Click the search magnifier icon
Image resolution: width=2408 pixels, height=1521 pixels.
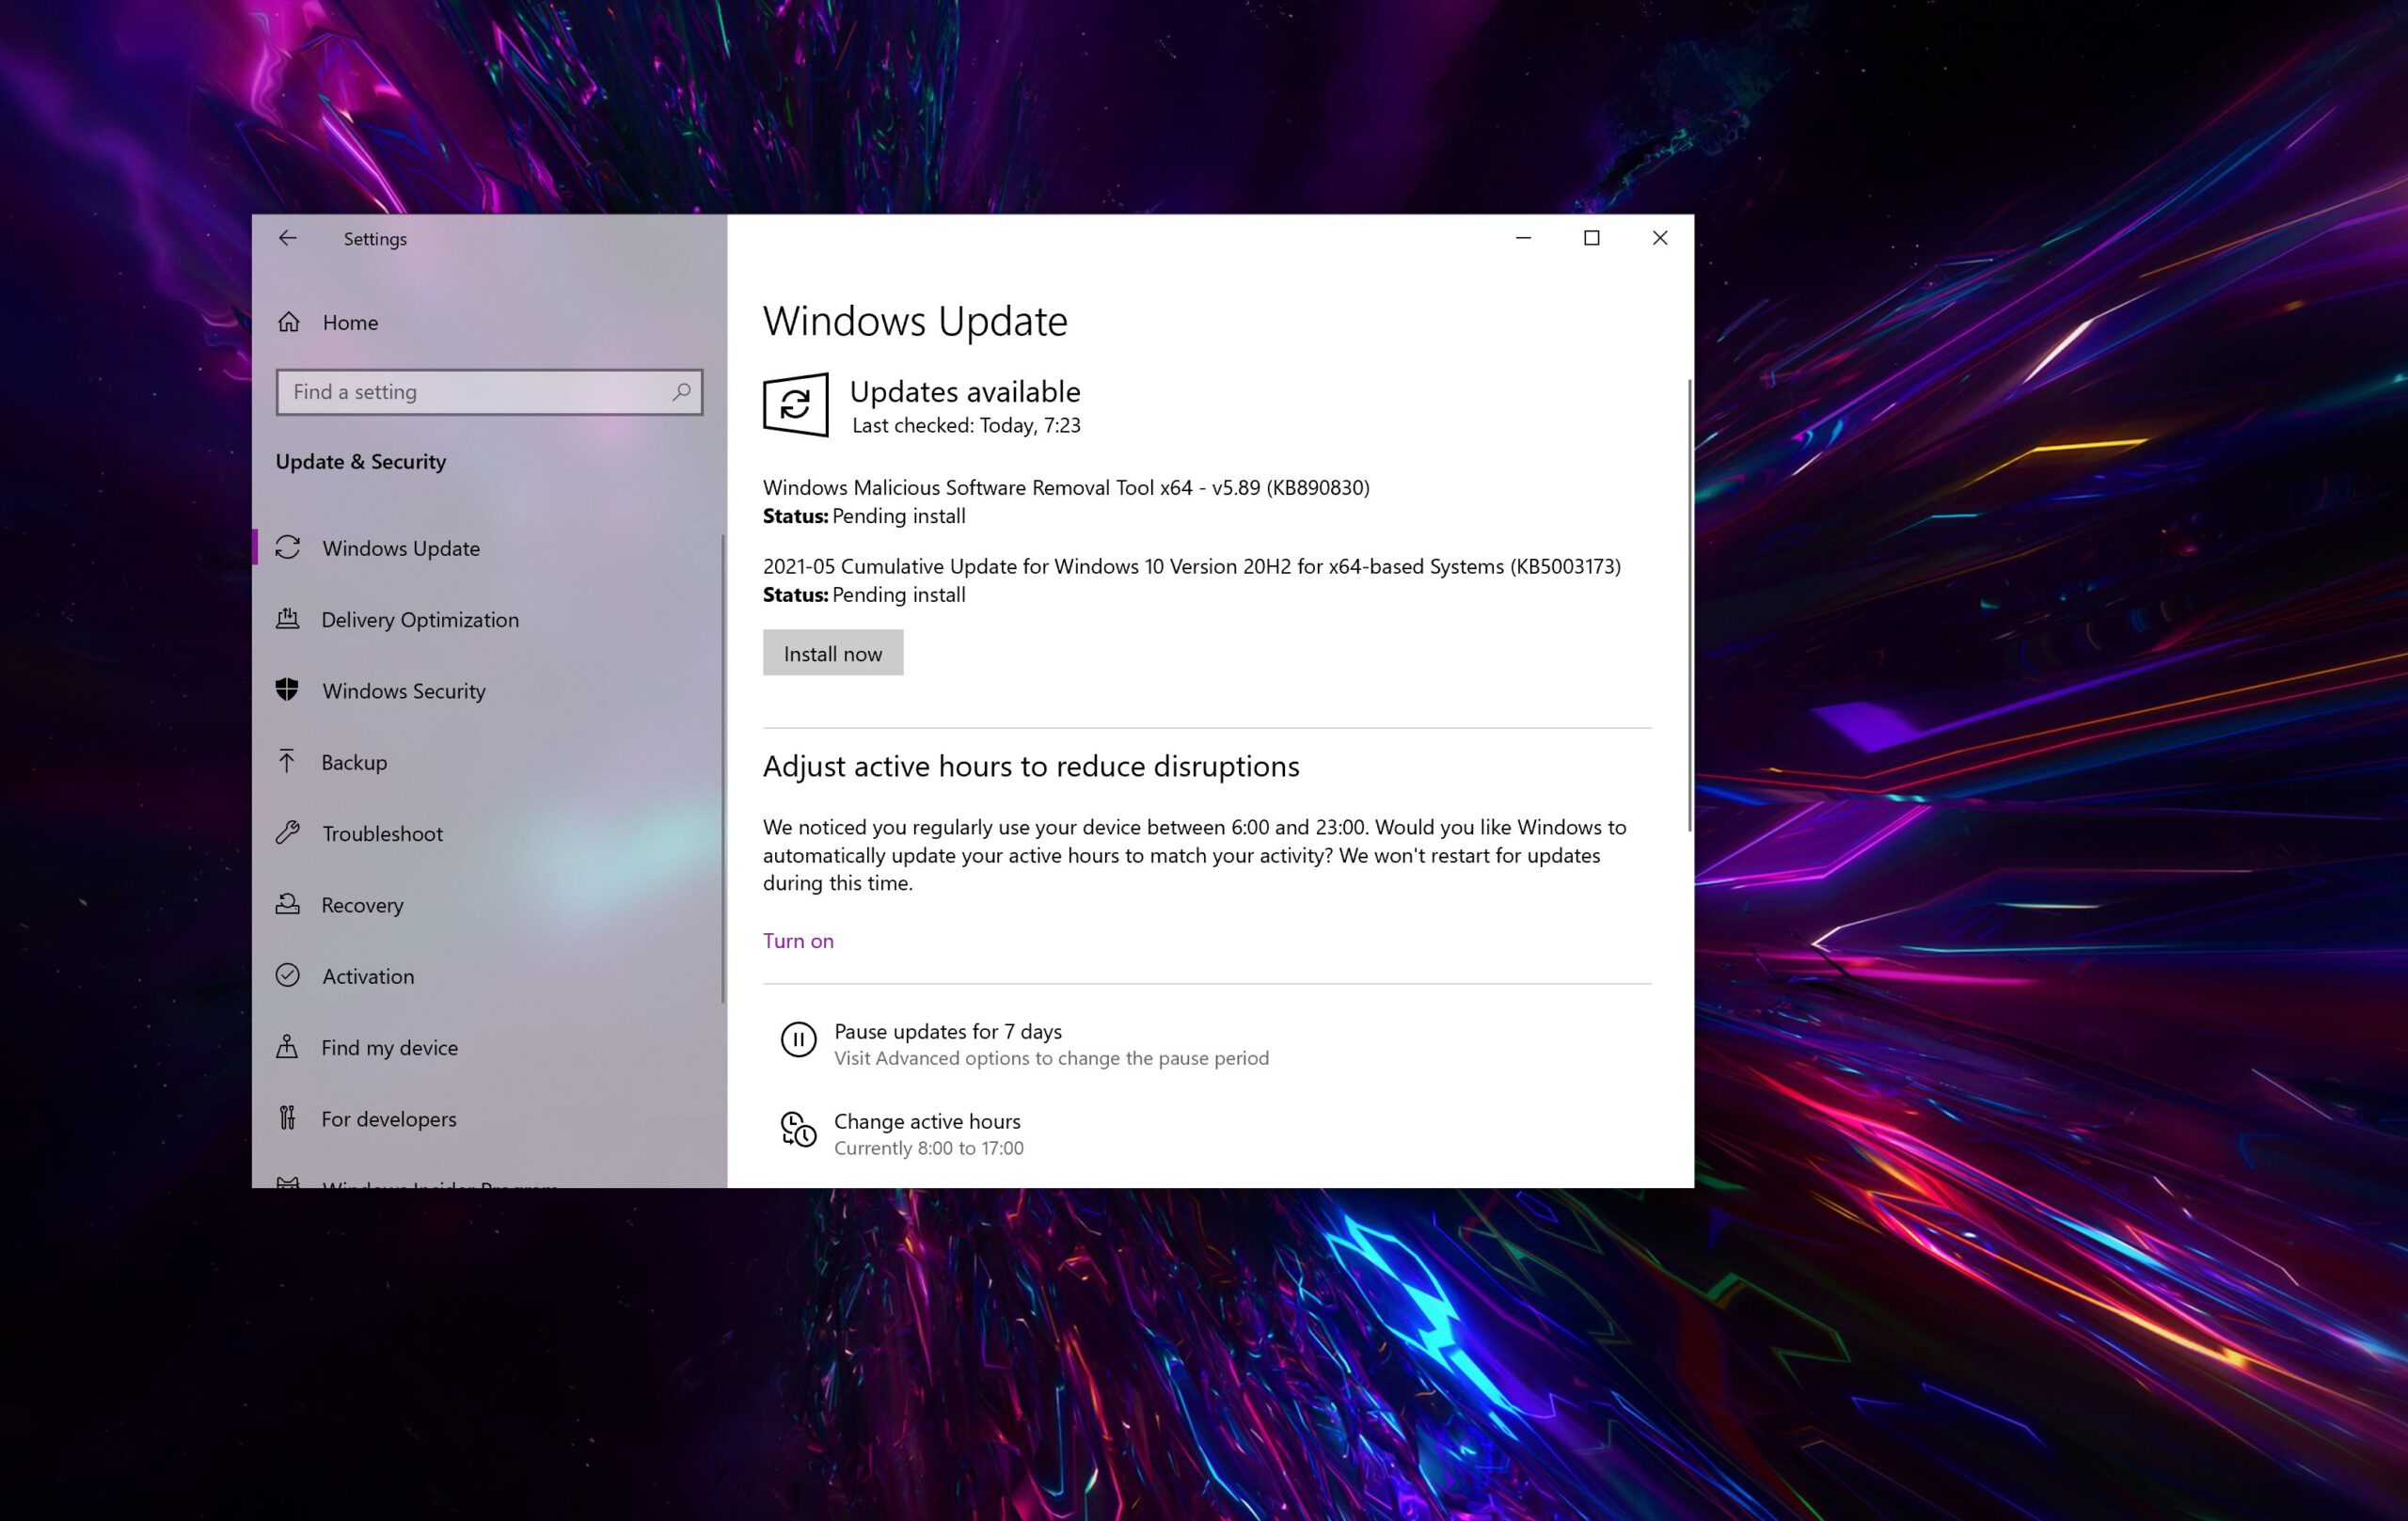click(681, 392)
